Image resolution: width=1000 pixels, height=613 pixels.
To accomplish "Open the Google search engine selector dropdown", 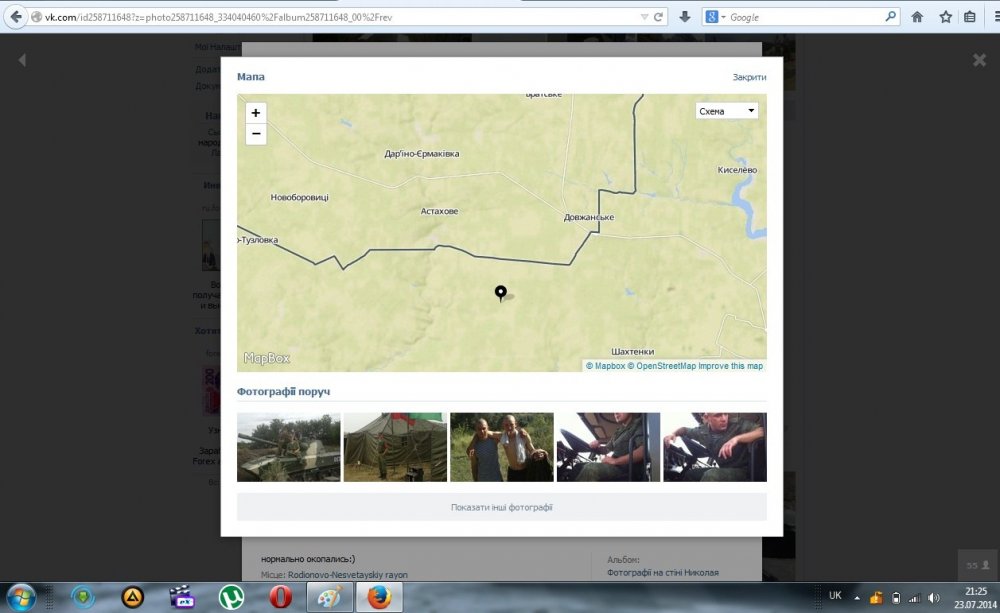I will [716, 17].
